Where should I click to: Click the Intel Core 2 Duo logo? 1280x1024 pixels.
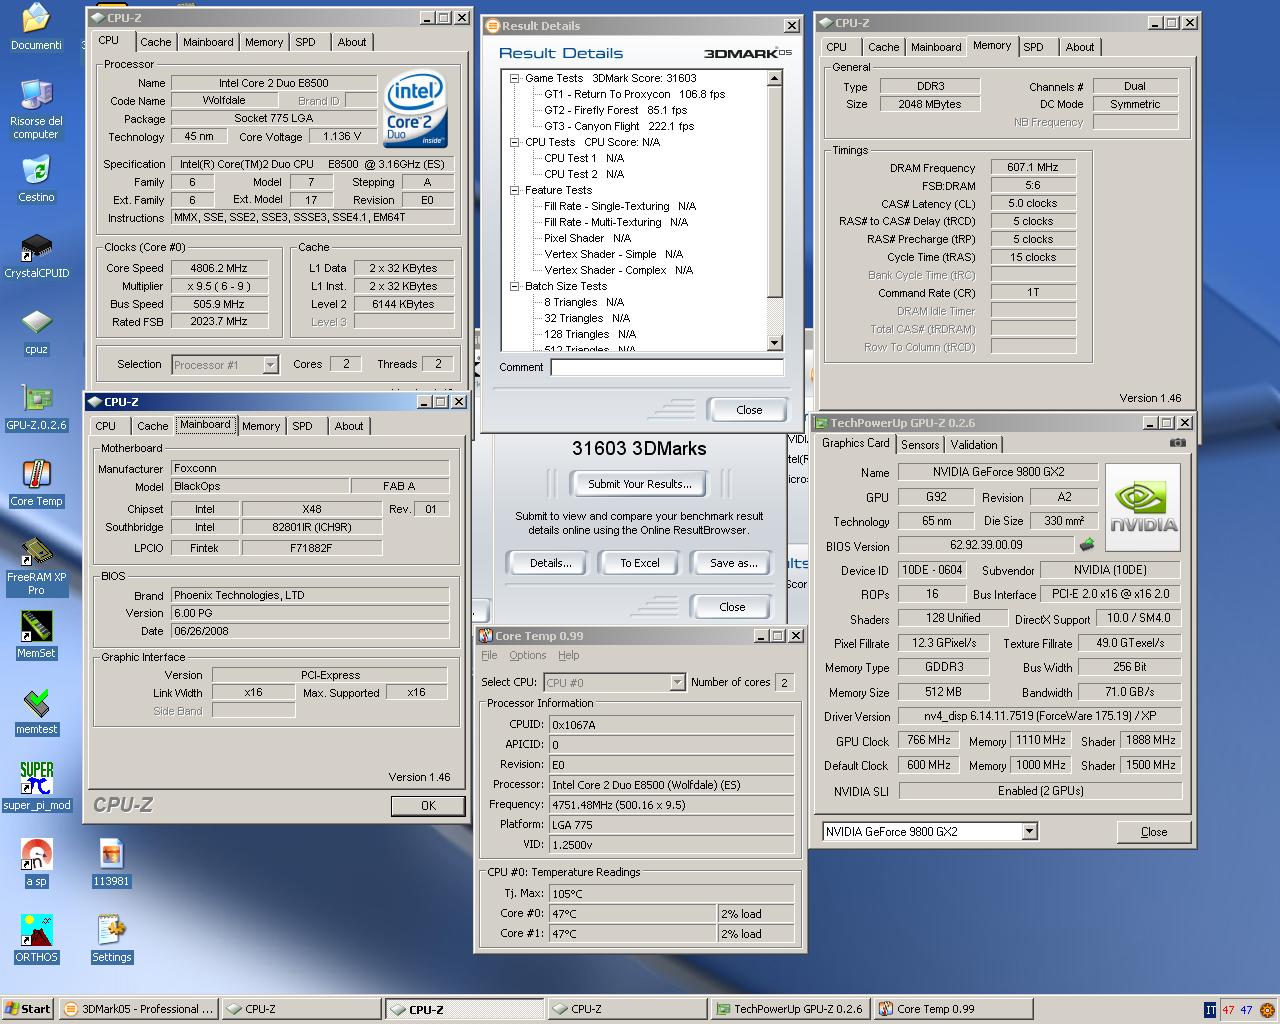click(x=415, y=109)
